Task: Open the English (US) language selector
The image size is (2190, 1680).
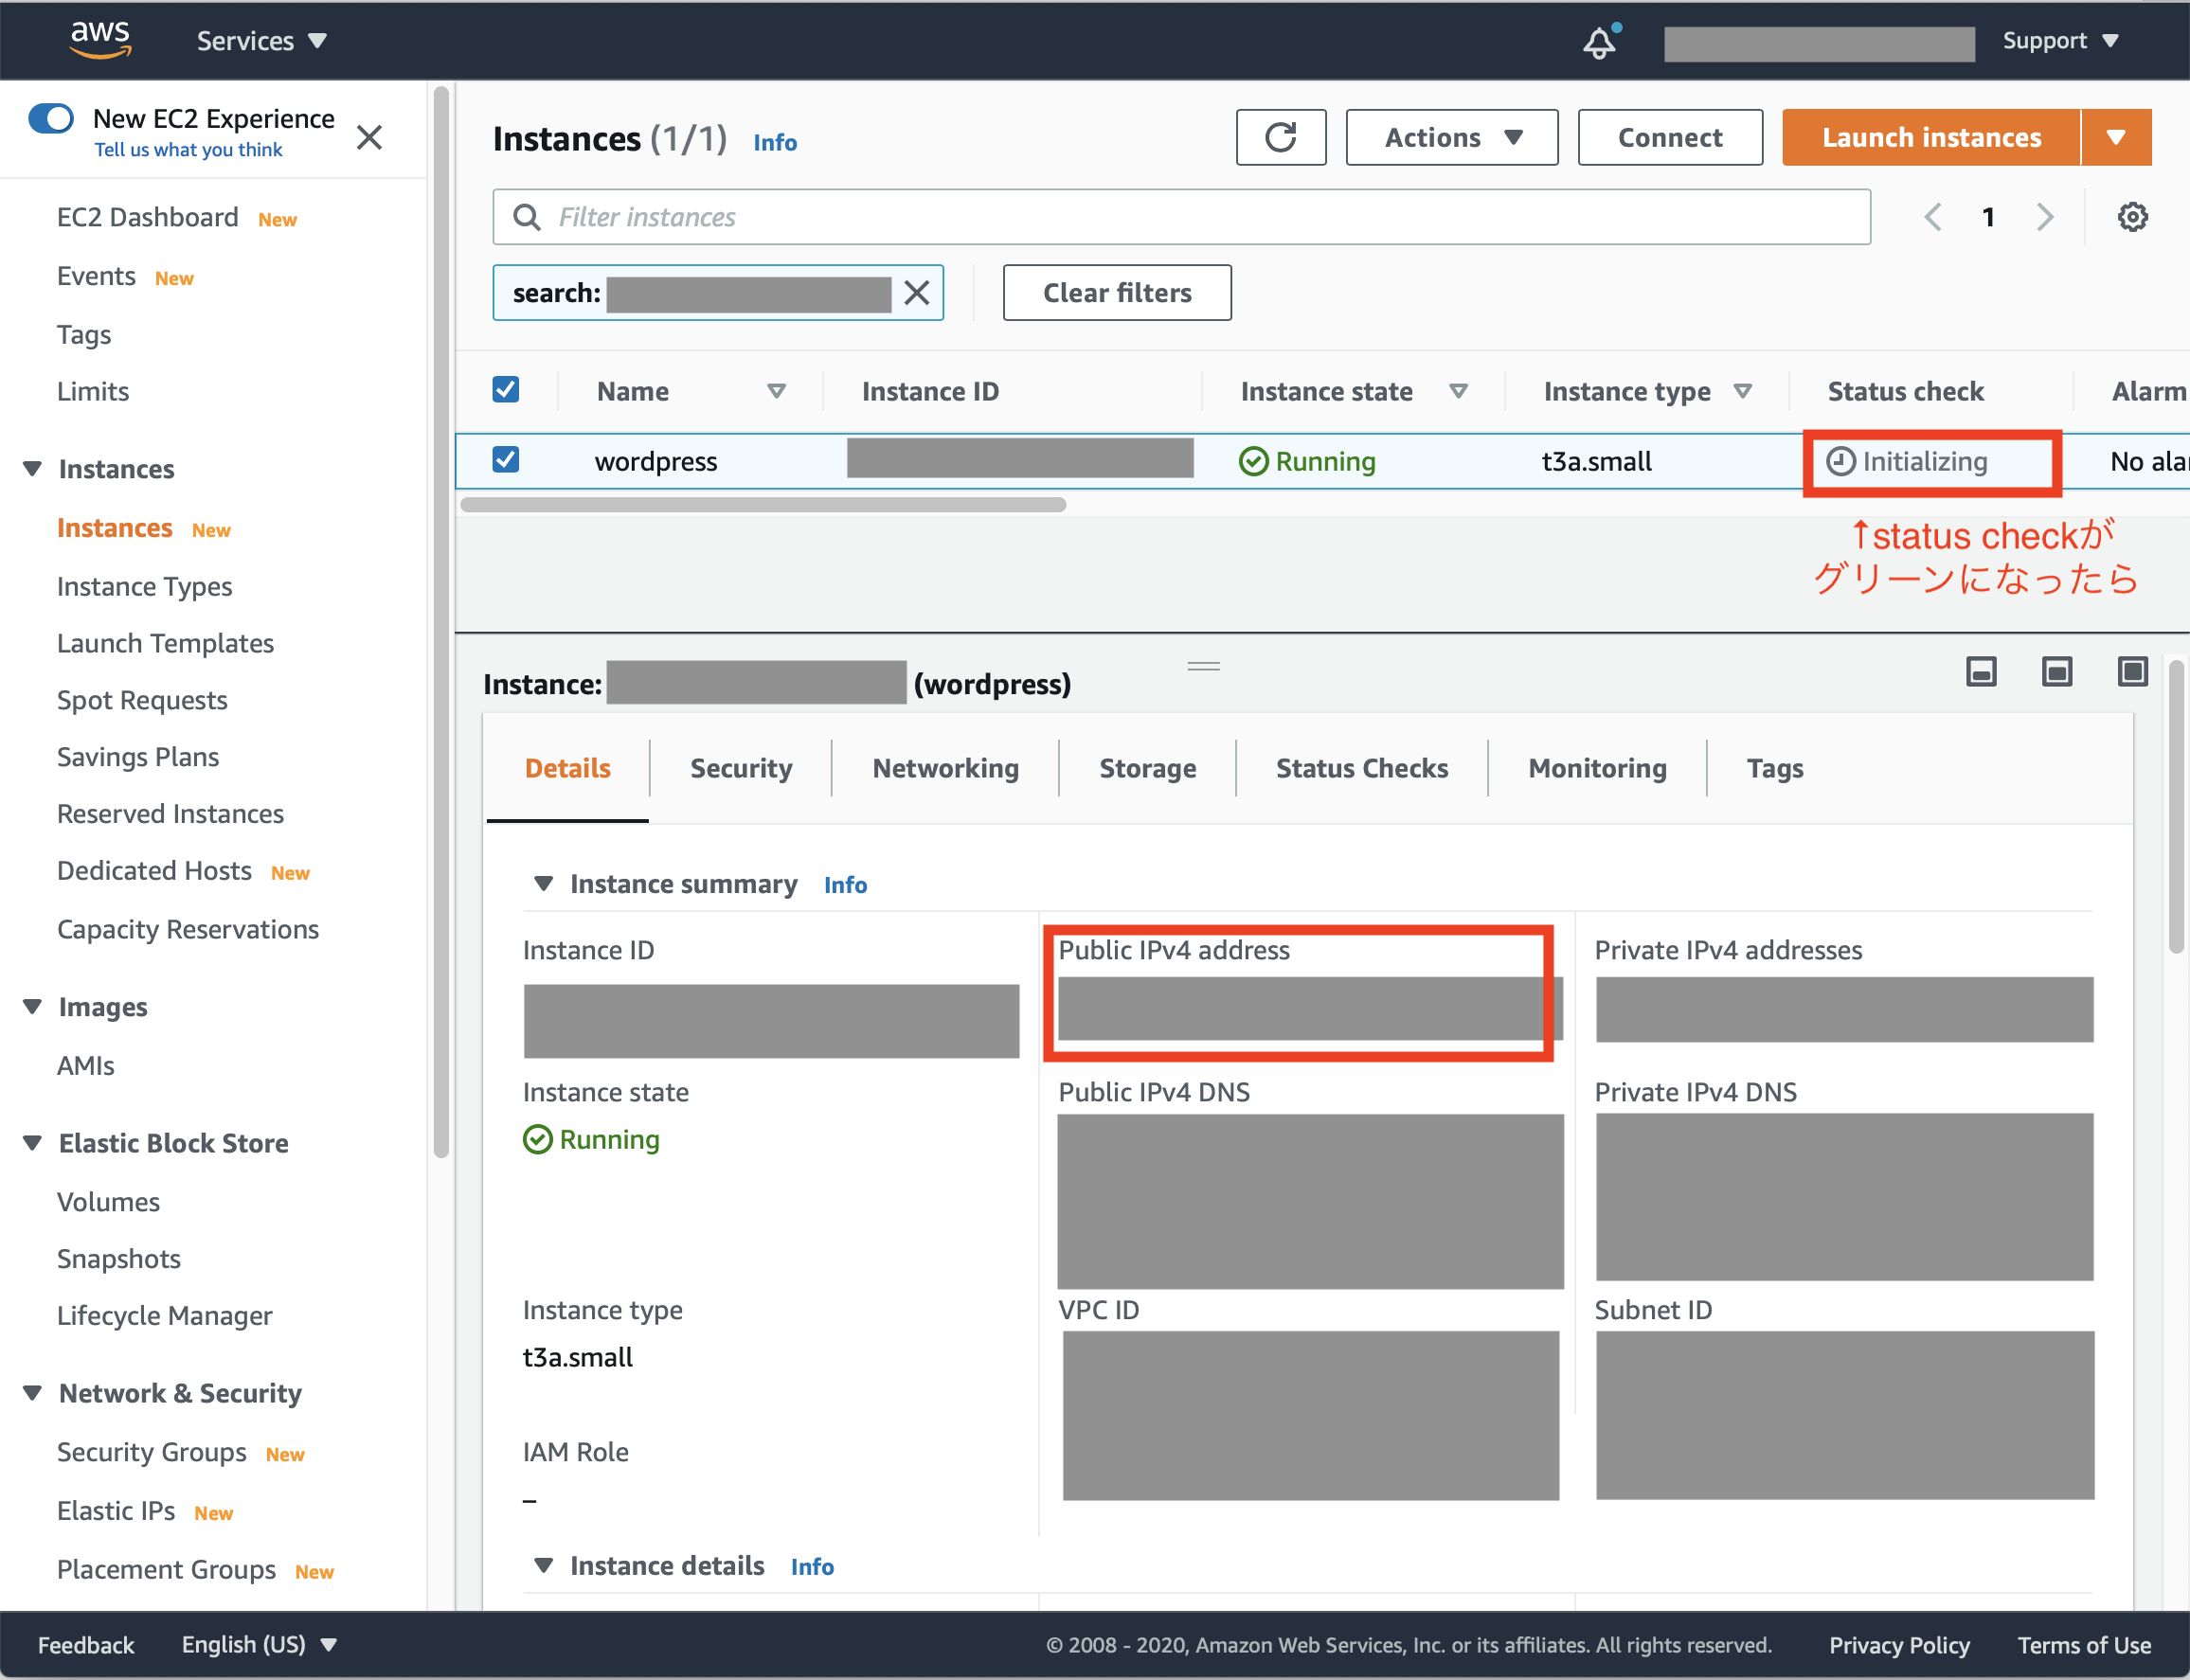Action: pyautogui.click(x=259, y=1645)
